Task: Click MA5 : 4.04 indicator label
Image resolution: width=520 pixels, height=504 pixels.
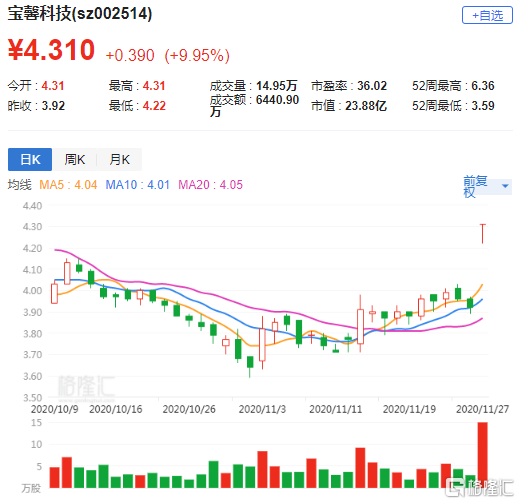Action: tap(68, 185)
